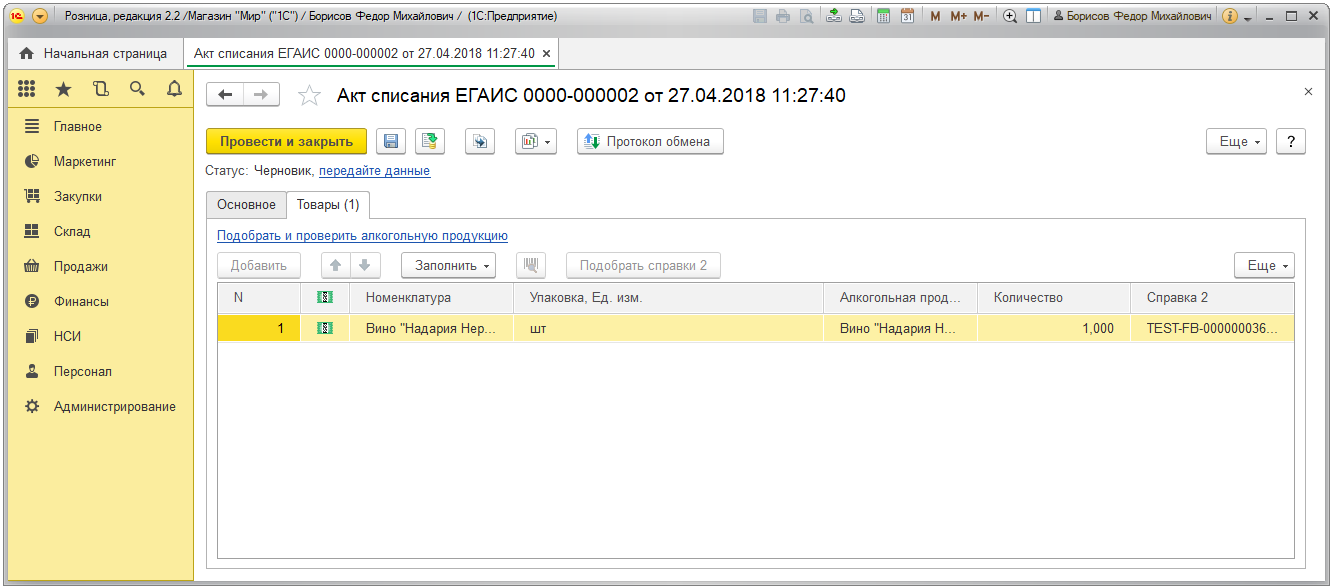1332x587 pixels.
Task: Click Провести и закрыть button
Action: 286,142
